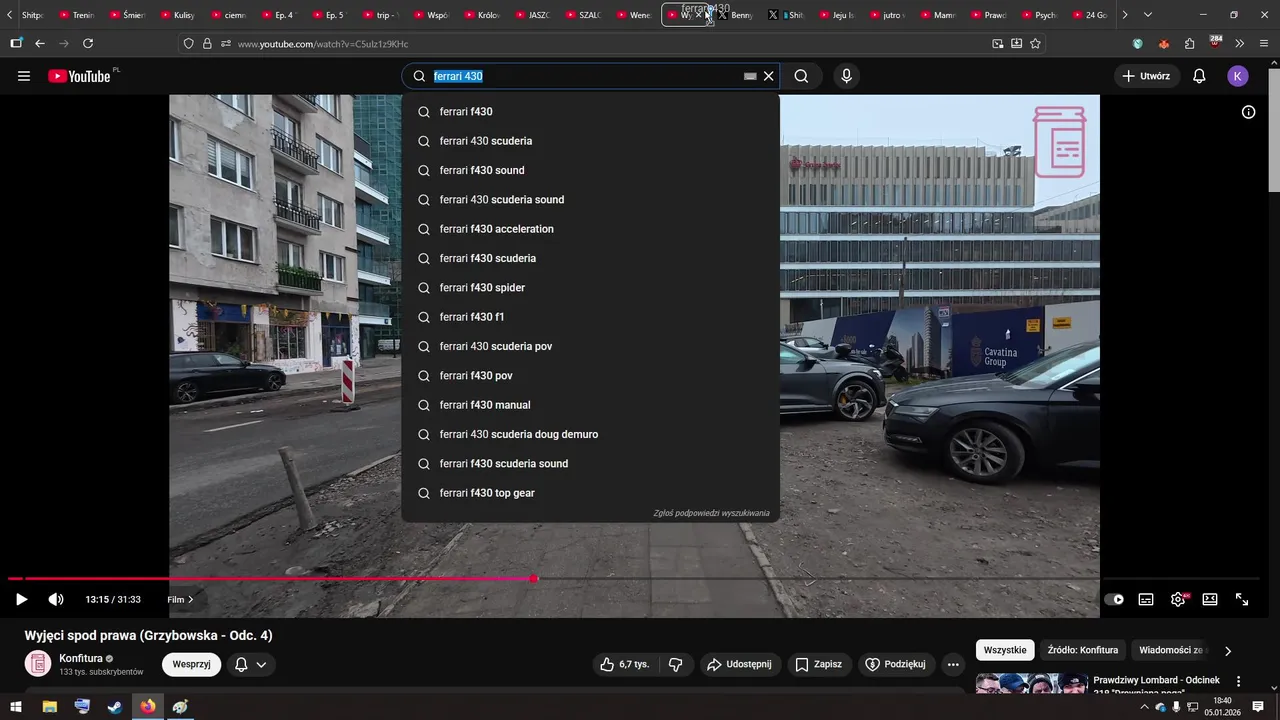Select the Wszystkie filter chip
The height and width of the screenshot is (720, 1280).
(x=1005, y=650)
